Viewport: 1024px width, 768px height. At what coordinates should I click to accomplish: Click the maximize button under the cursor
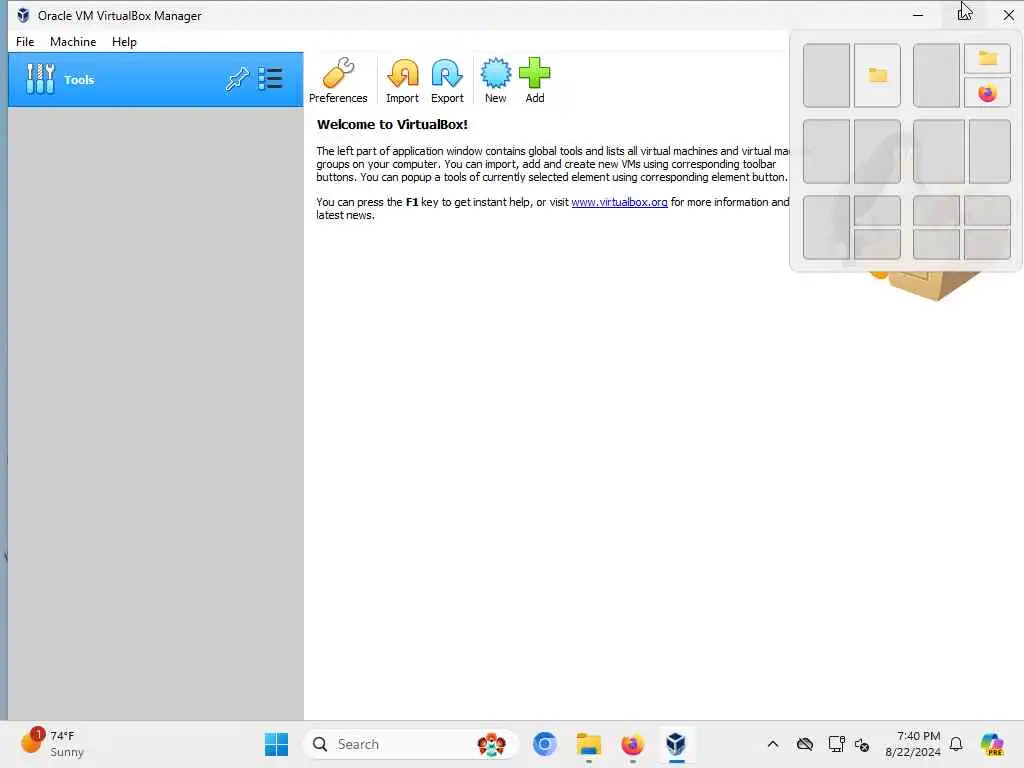coord(963,15)
